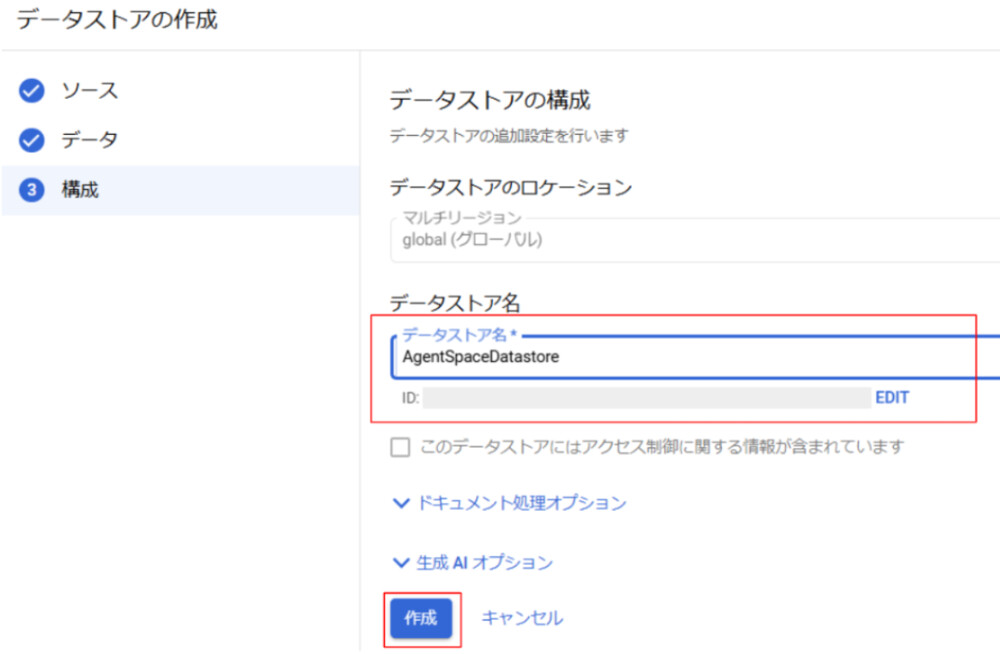Screen dimensions: 1000x654
Task: Click the step 3 number badge
Action: 32,190
